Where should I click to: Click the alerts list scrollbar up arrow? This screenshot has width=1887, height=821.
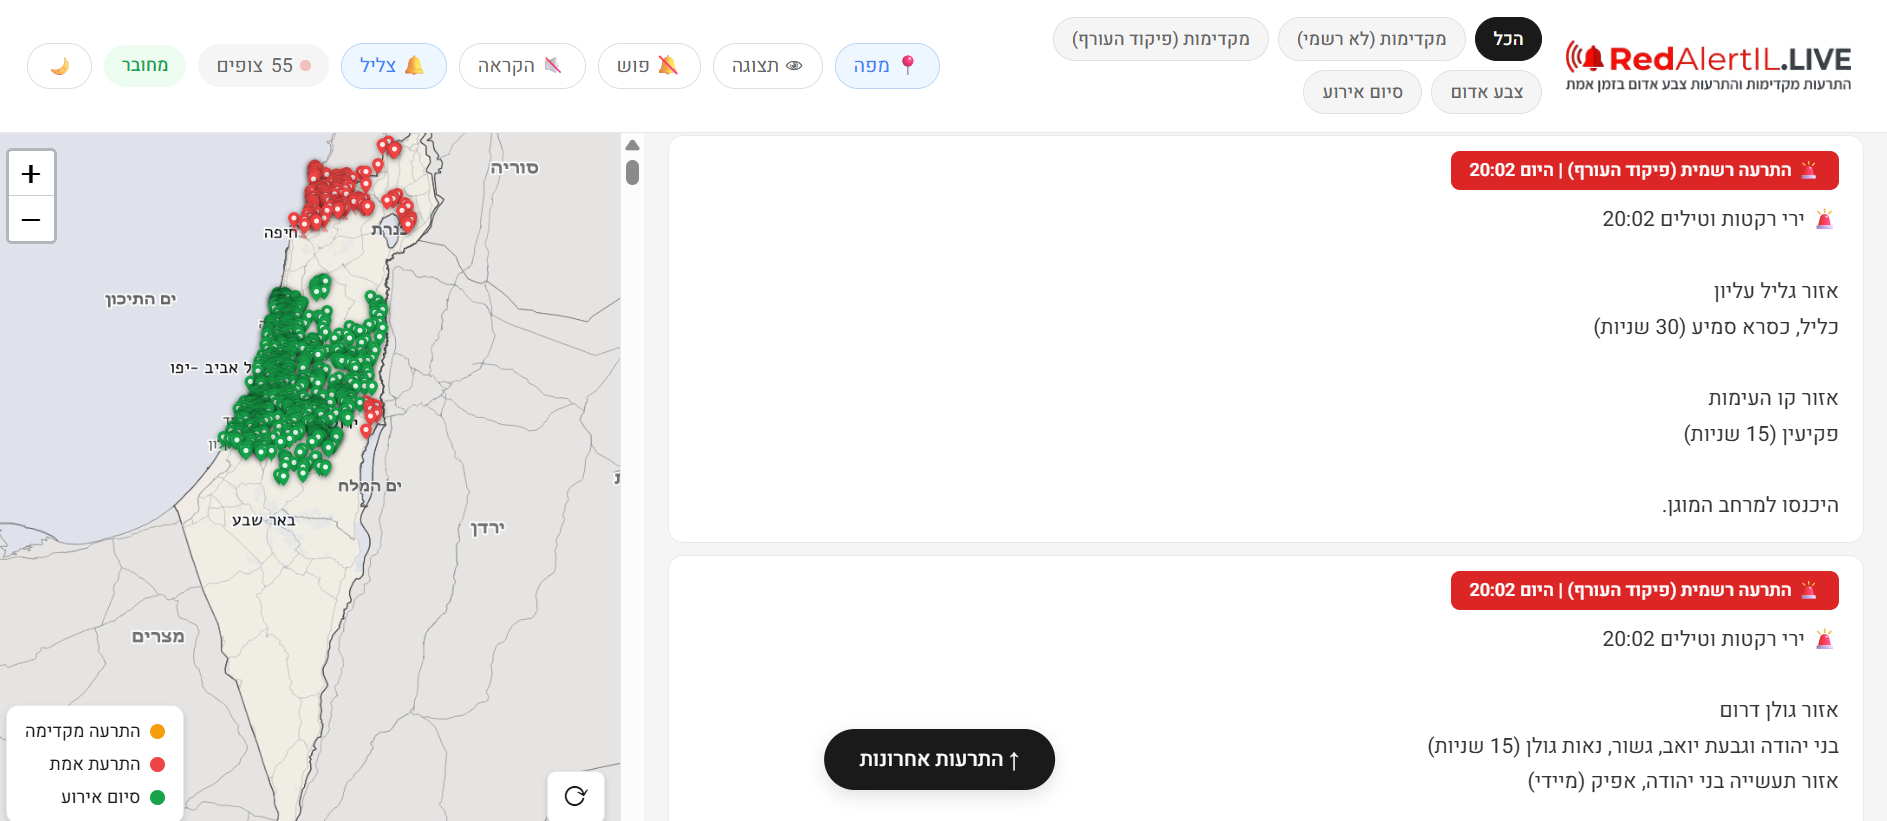click(x=632, y=146)
